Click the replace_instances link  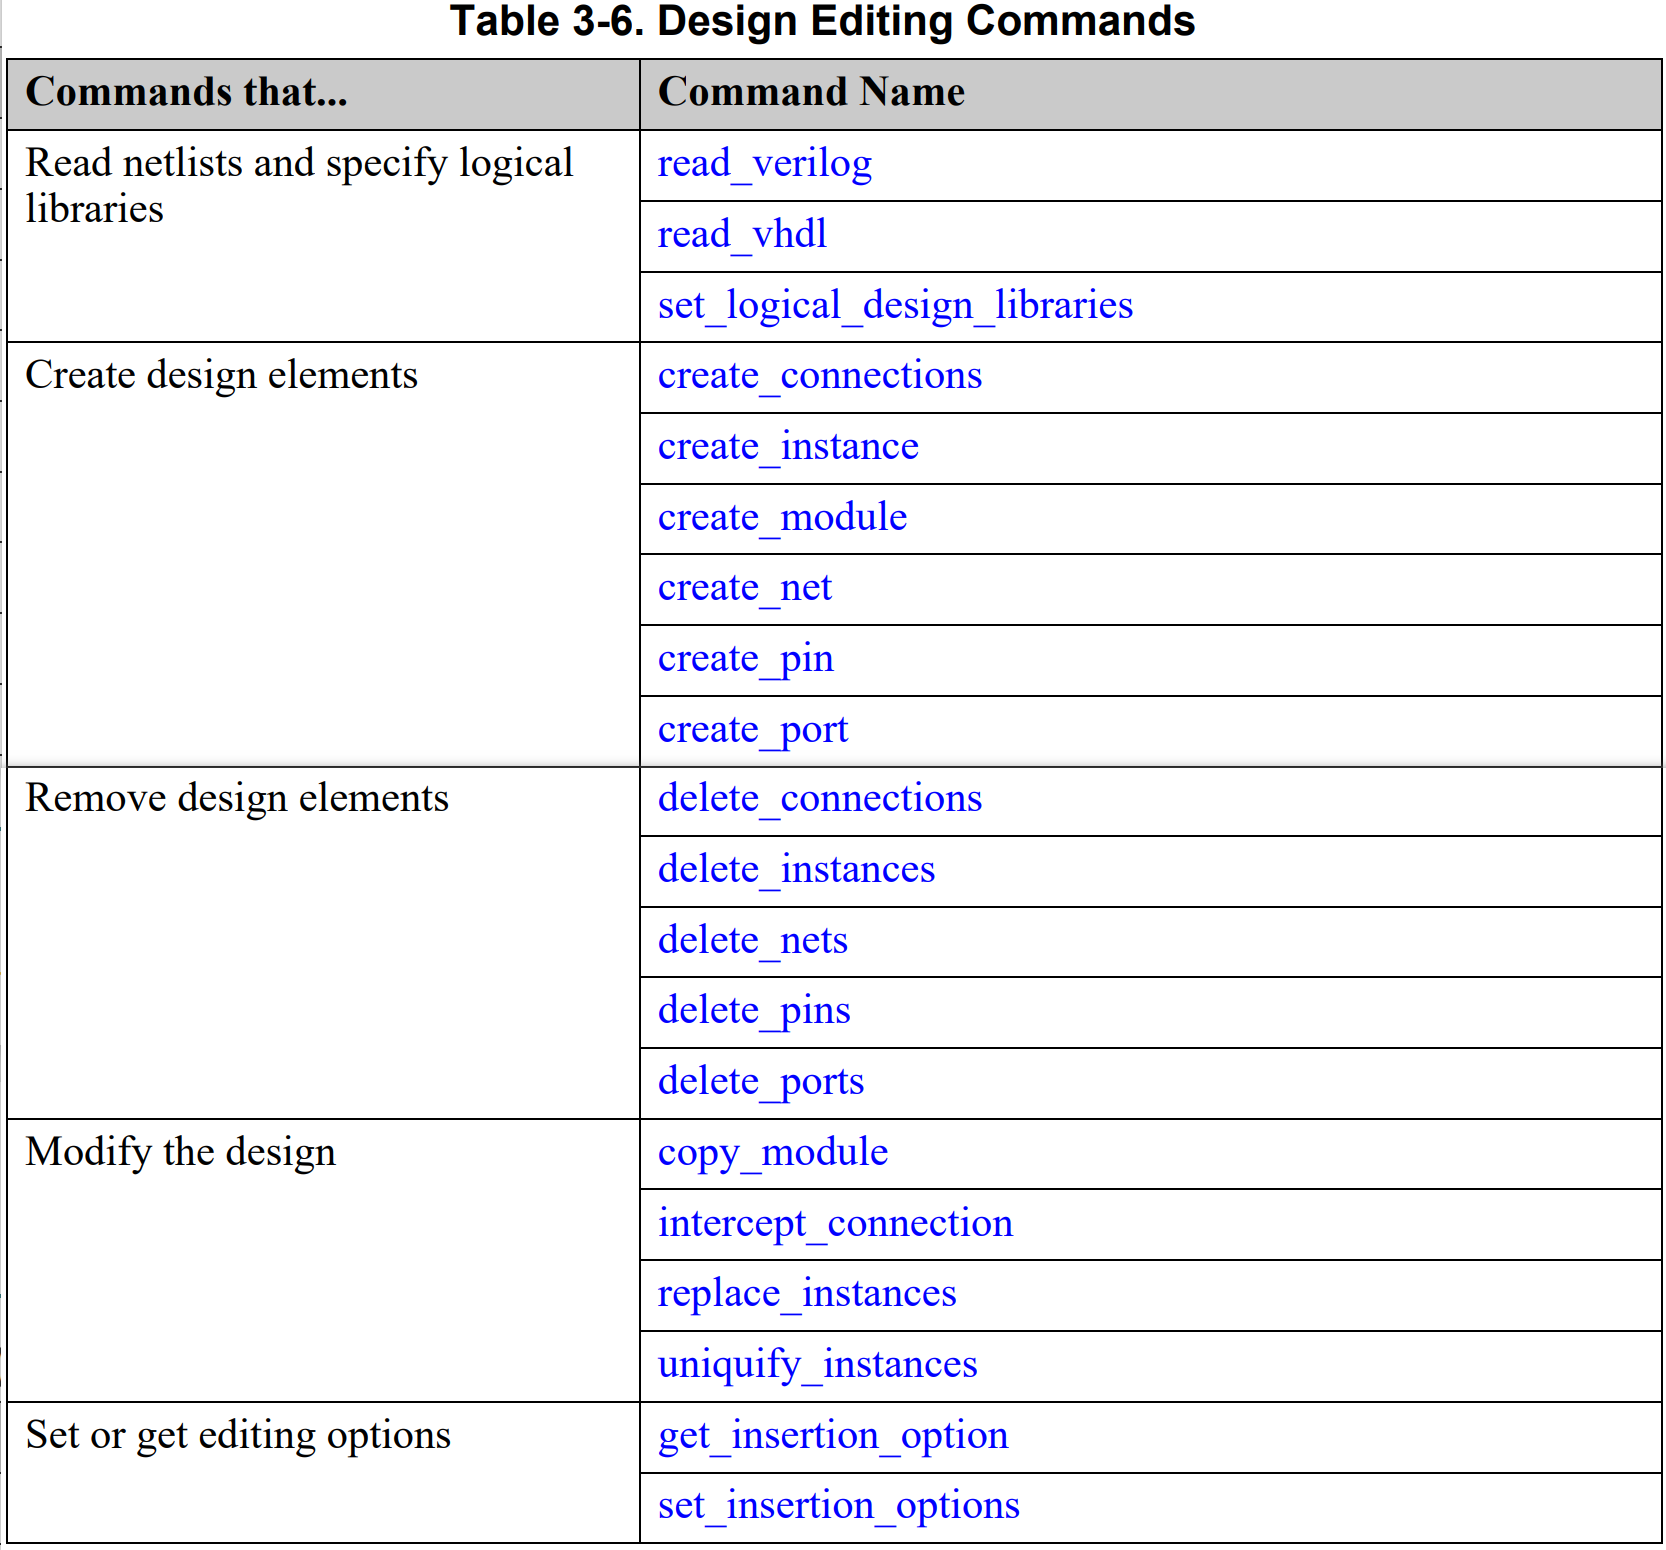[x=807, y=1295]
